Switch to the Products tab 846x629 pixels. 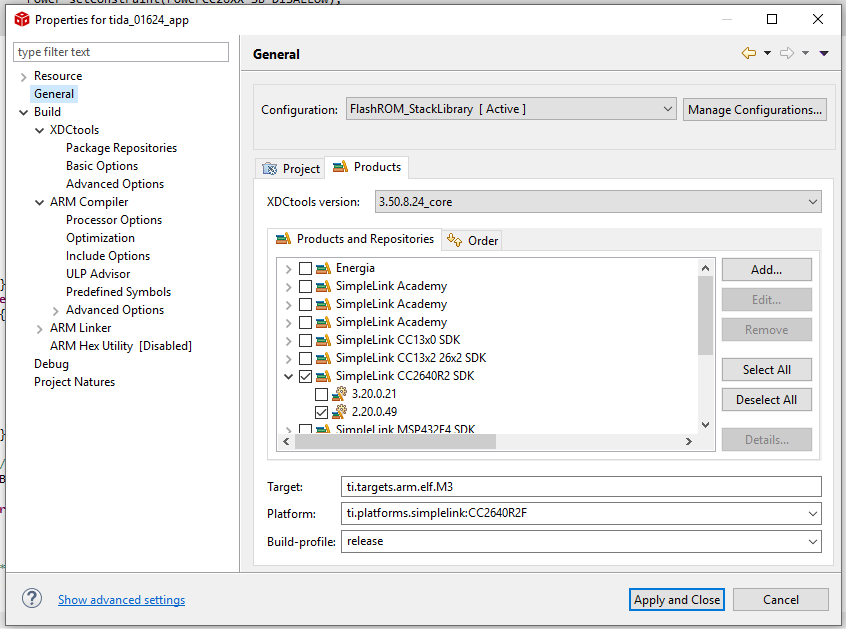click(367, 167)
